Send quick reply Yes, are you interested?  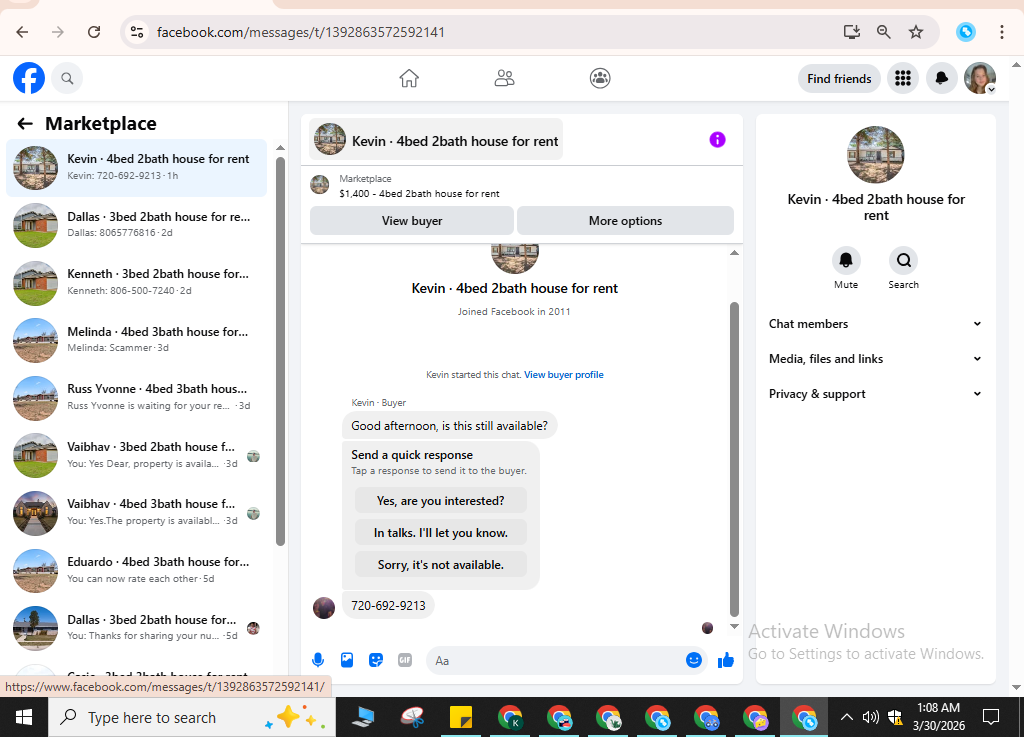point(441,501)
